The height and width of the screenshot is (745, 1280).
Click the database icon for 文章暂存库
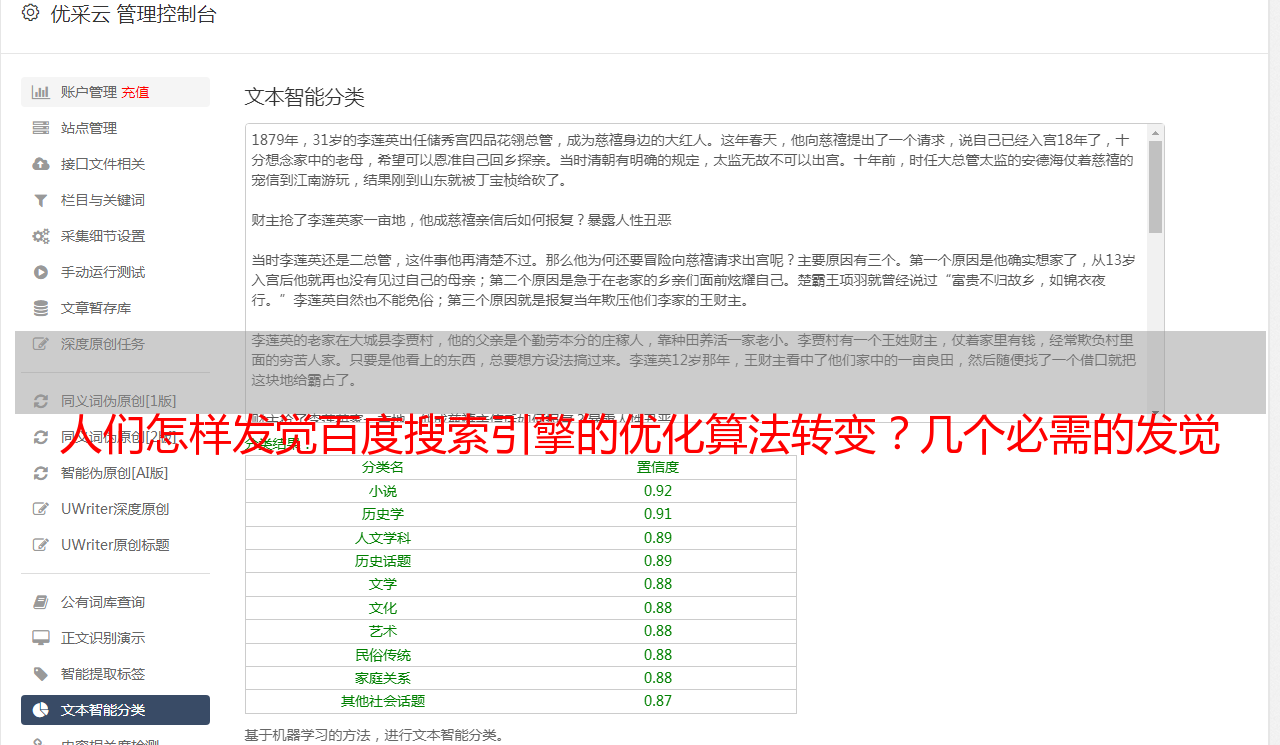click(41, 308)
